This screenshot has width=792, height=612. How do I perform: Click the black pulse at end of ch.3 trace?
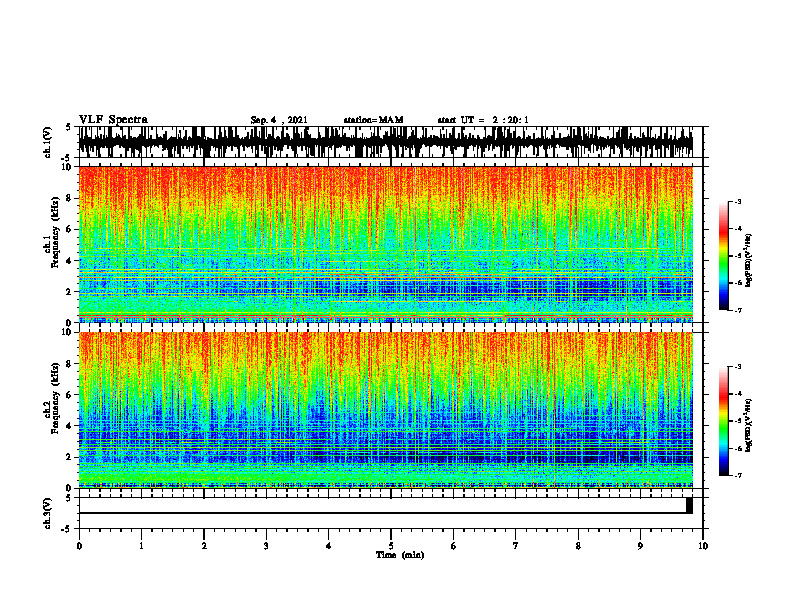(x=689, y=505)
